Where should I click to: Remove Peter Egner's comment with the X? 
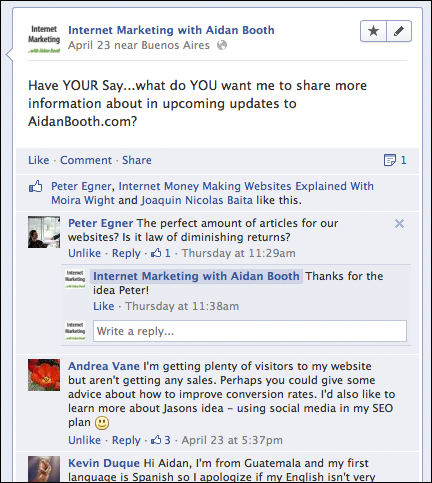tap(399, 223)
